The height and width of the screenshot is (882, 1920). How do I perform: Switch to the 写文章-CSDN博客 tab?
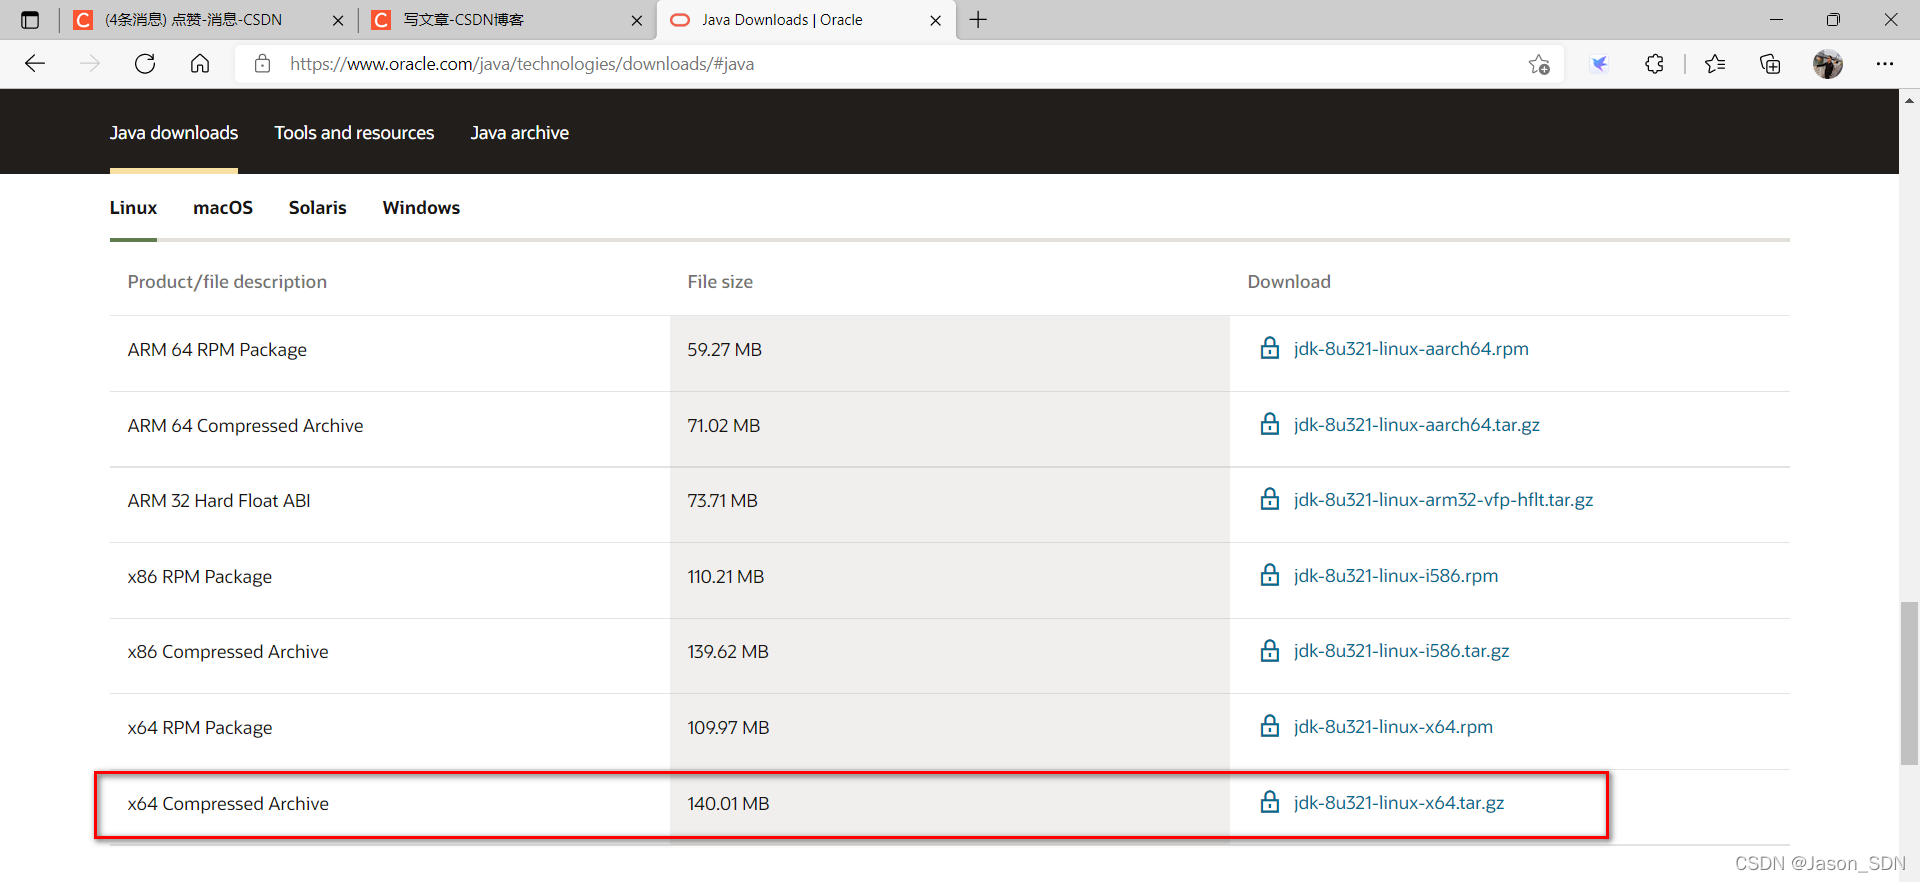click(x=507, y=20)
